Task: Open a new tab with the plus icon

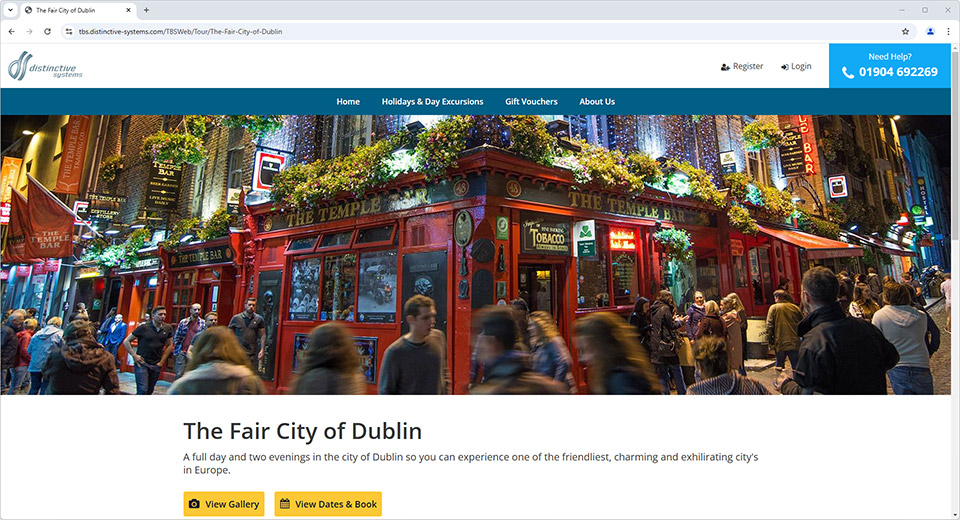Action: (x=146, y=10)
